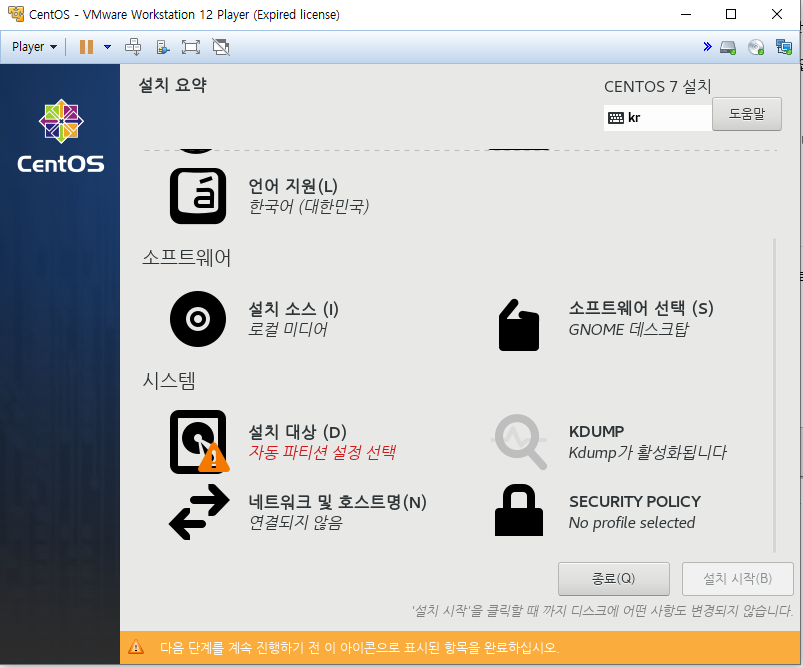
Task: Open 언어 지원(L) language support icon
Action: pyautogui.click(x=198, y=196)
